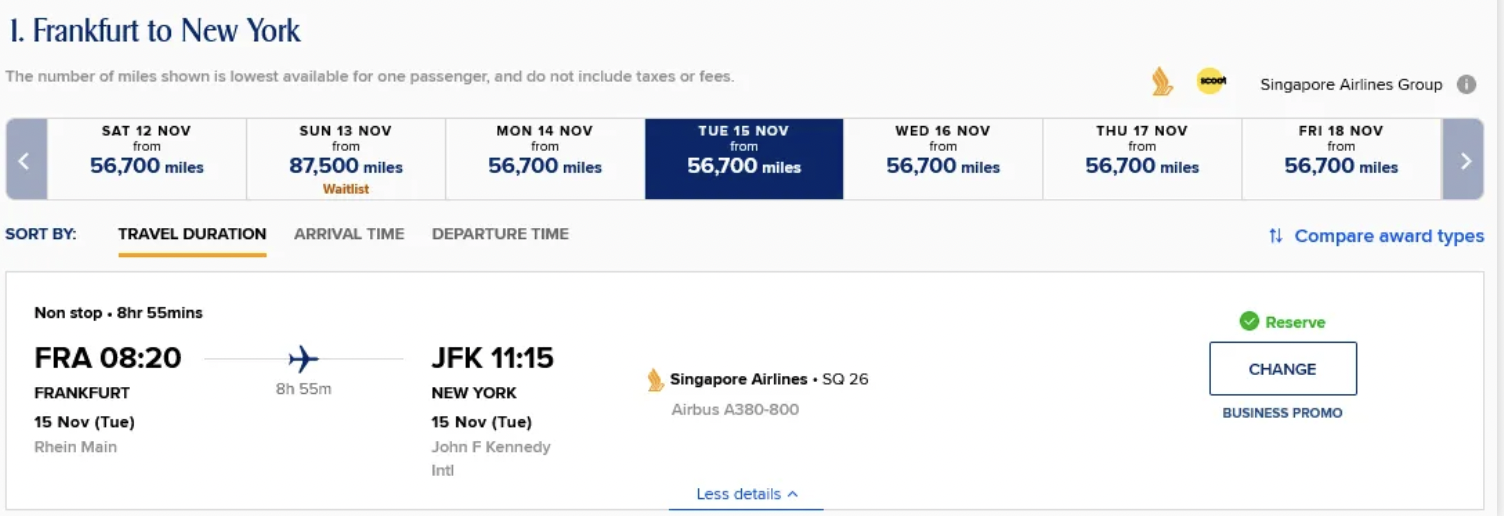Viewport: 1504px width, 516px height.
Task: Select the TUE 15 NOV date
Action: [x=743, y=159]
